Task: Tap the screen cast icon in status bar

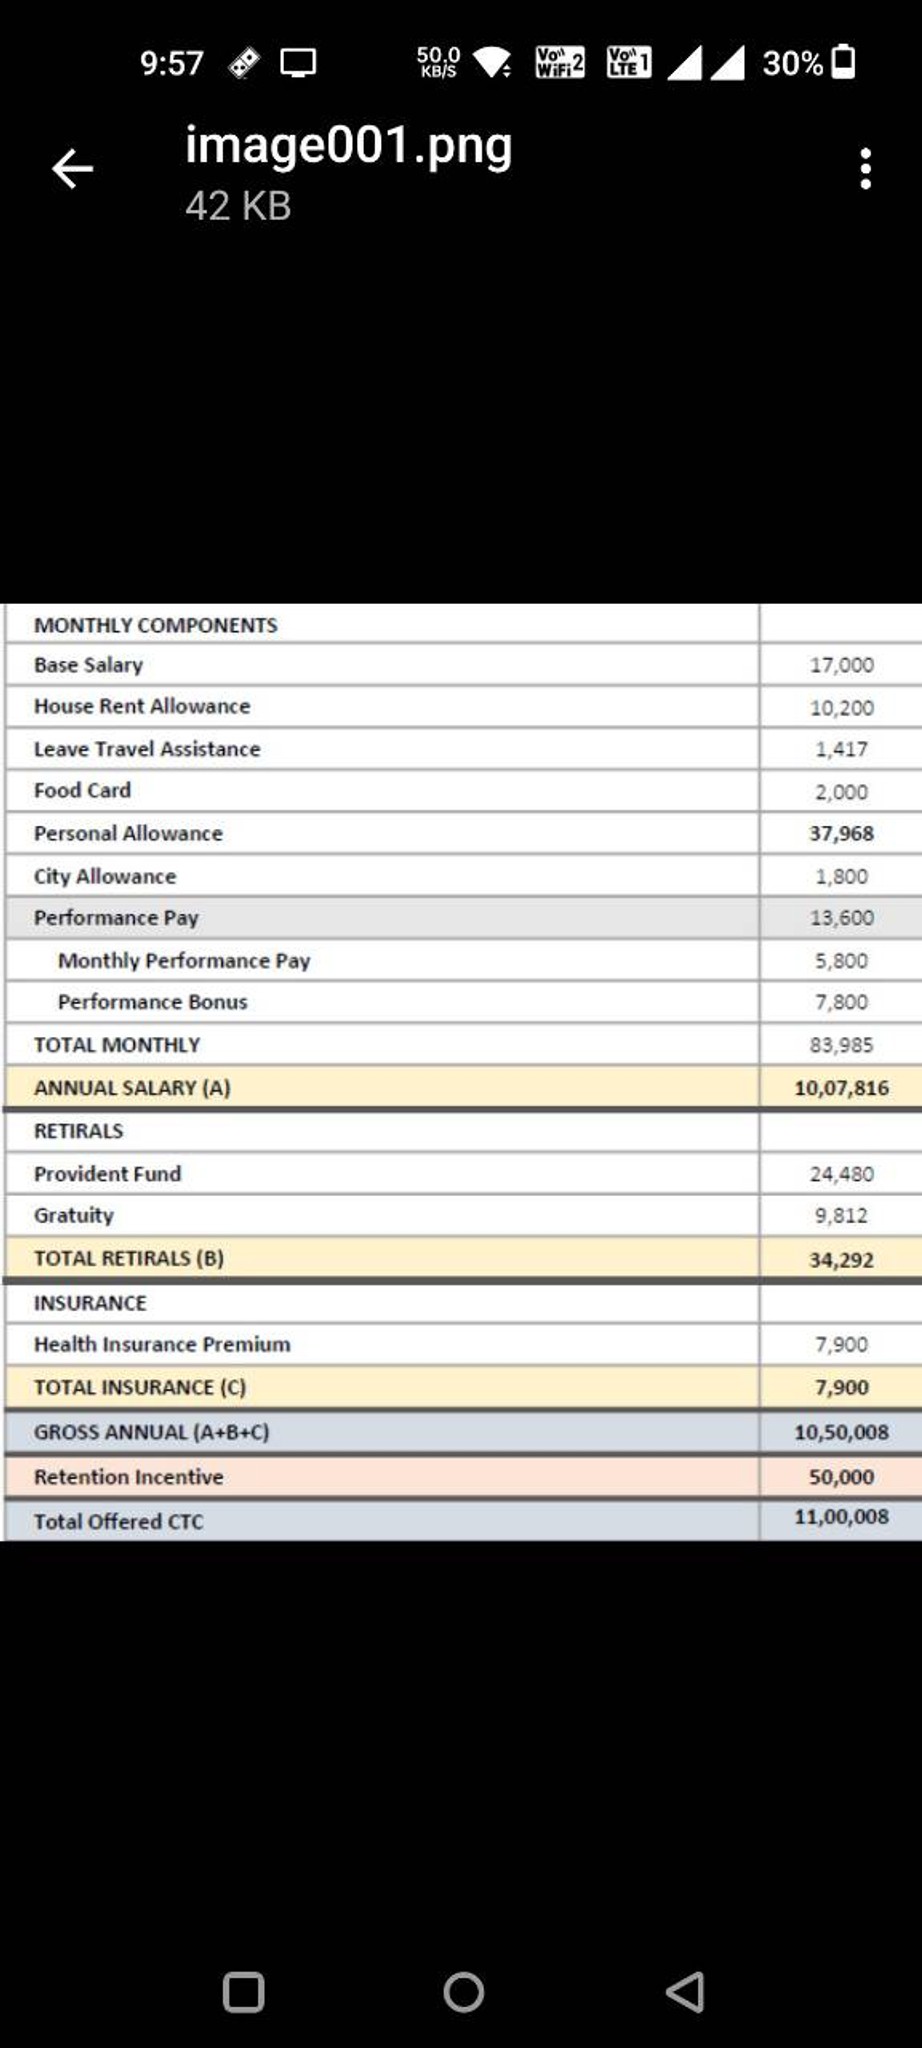Action: (x=298, y=63)
